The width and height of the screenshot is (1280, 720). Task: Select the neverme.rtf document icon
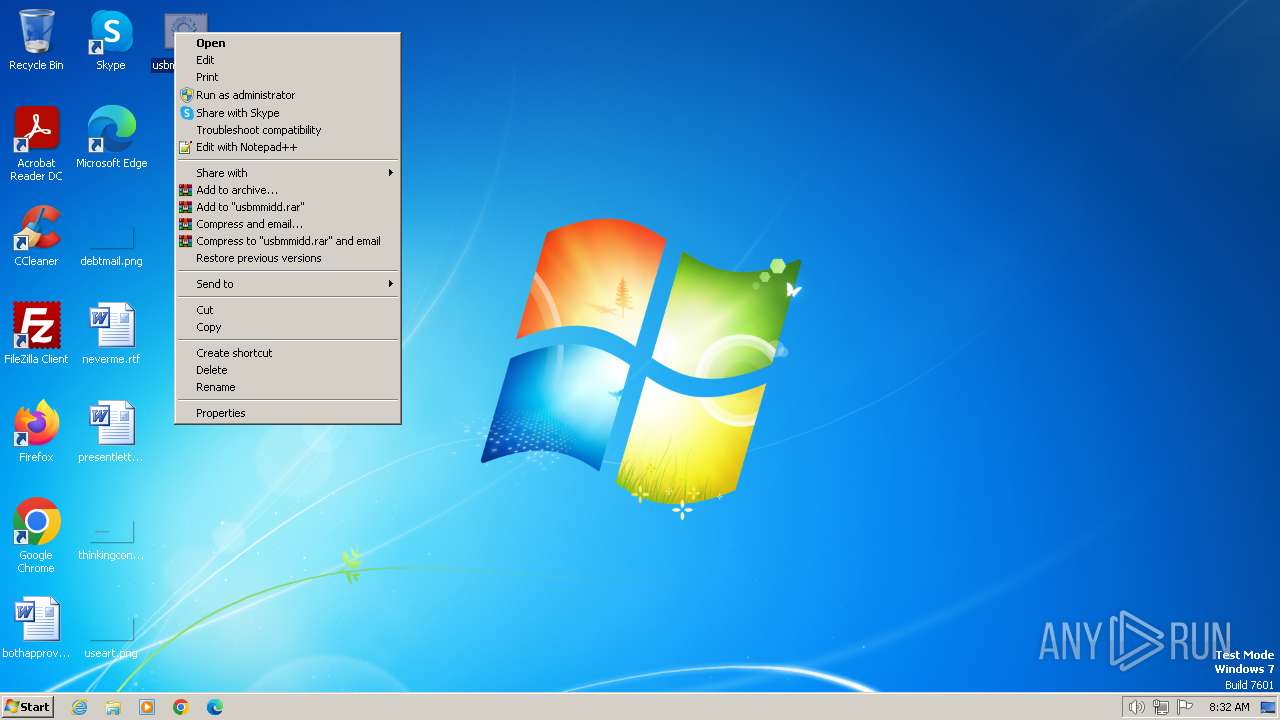coord(111,334)
